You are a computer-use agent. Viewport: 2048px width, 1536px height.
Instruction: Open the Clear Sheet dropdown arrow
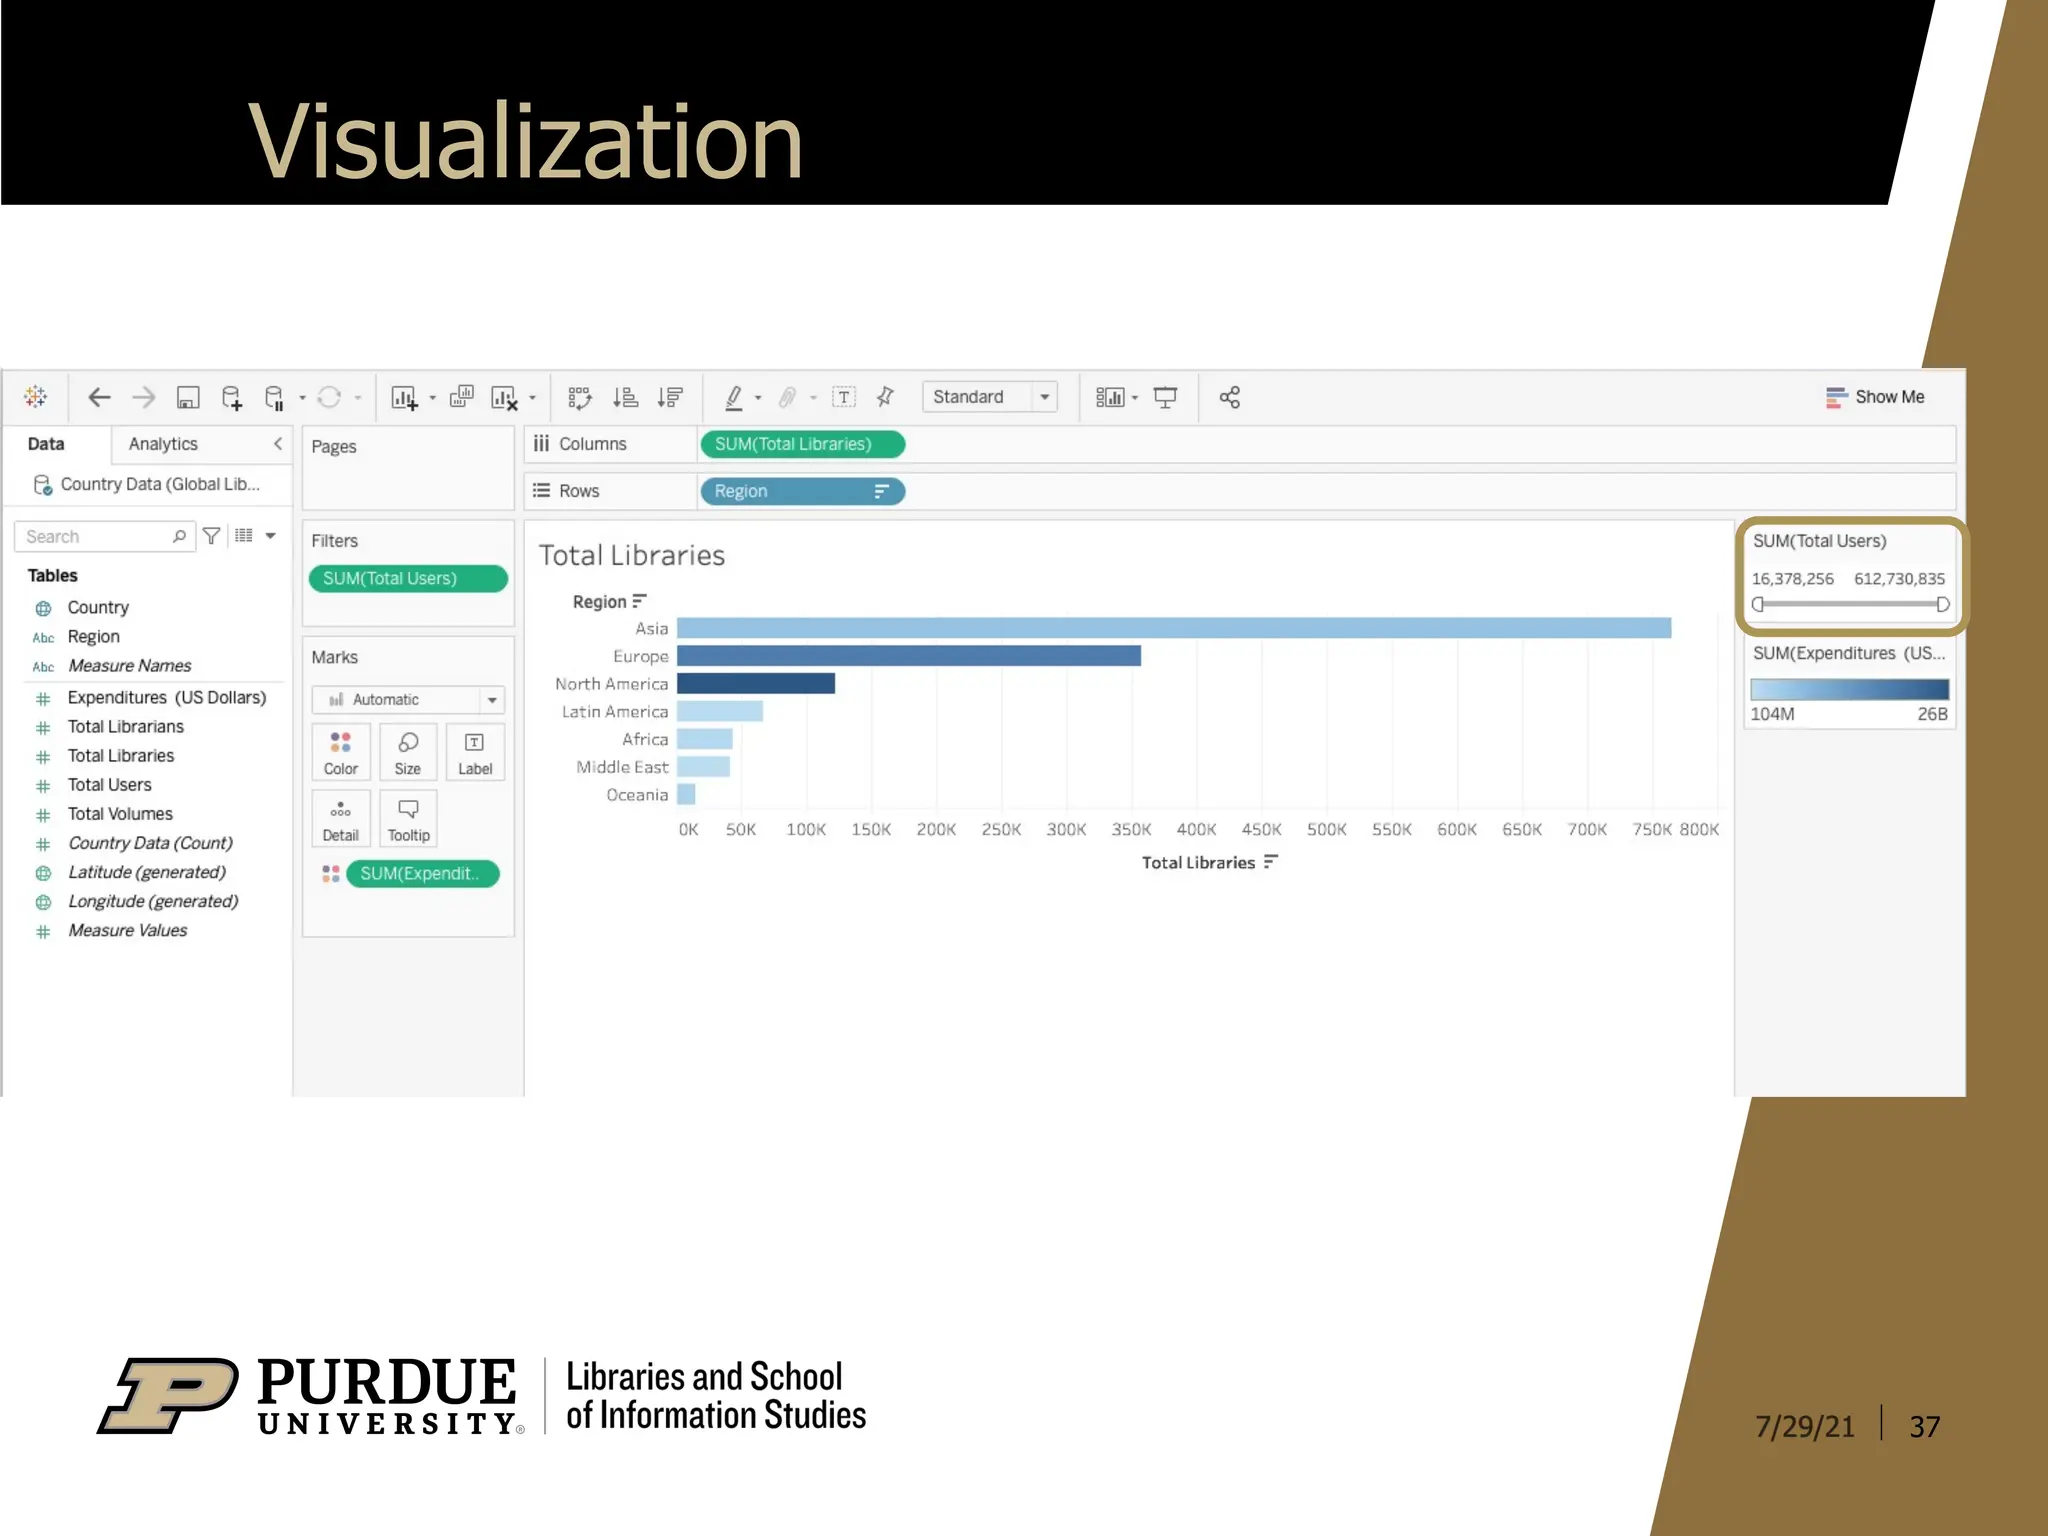pyautogui.click(x=533, y=398)
